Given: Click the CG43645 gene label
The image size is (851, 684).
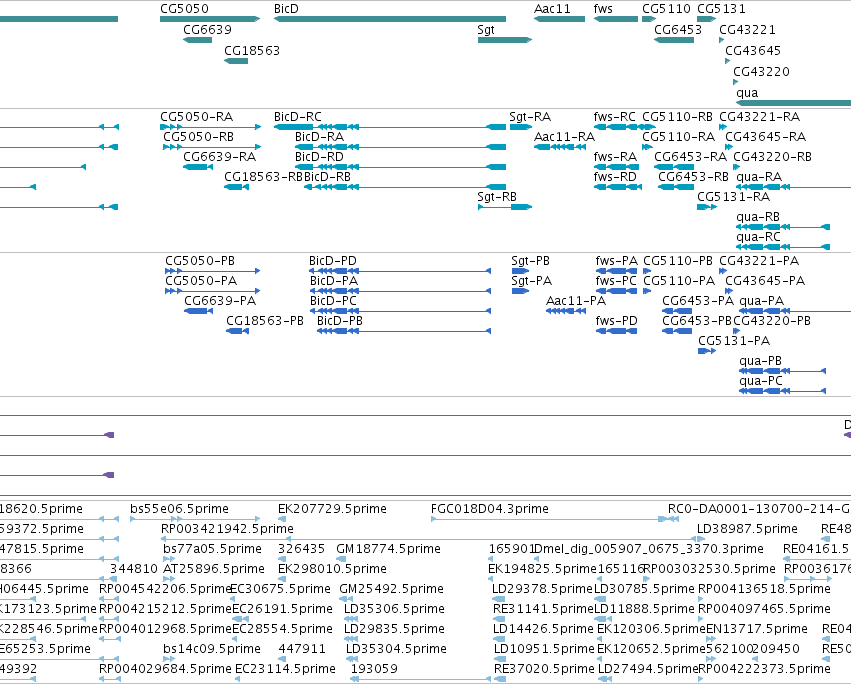Looking at the screenshot, I should pos(753,50).
